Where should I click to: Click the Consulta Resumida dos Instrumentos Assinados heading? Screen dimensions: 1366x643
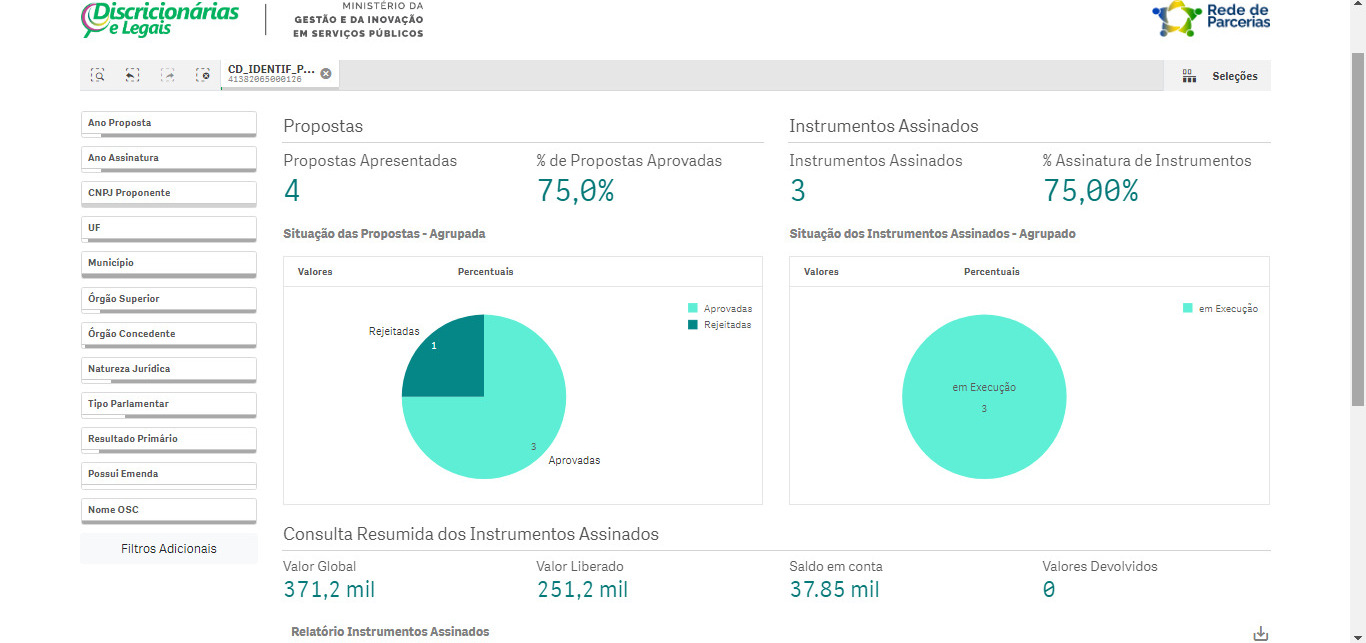pos(471,534)
